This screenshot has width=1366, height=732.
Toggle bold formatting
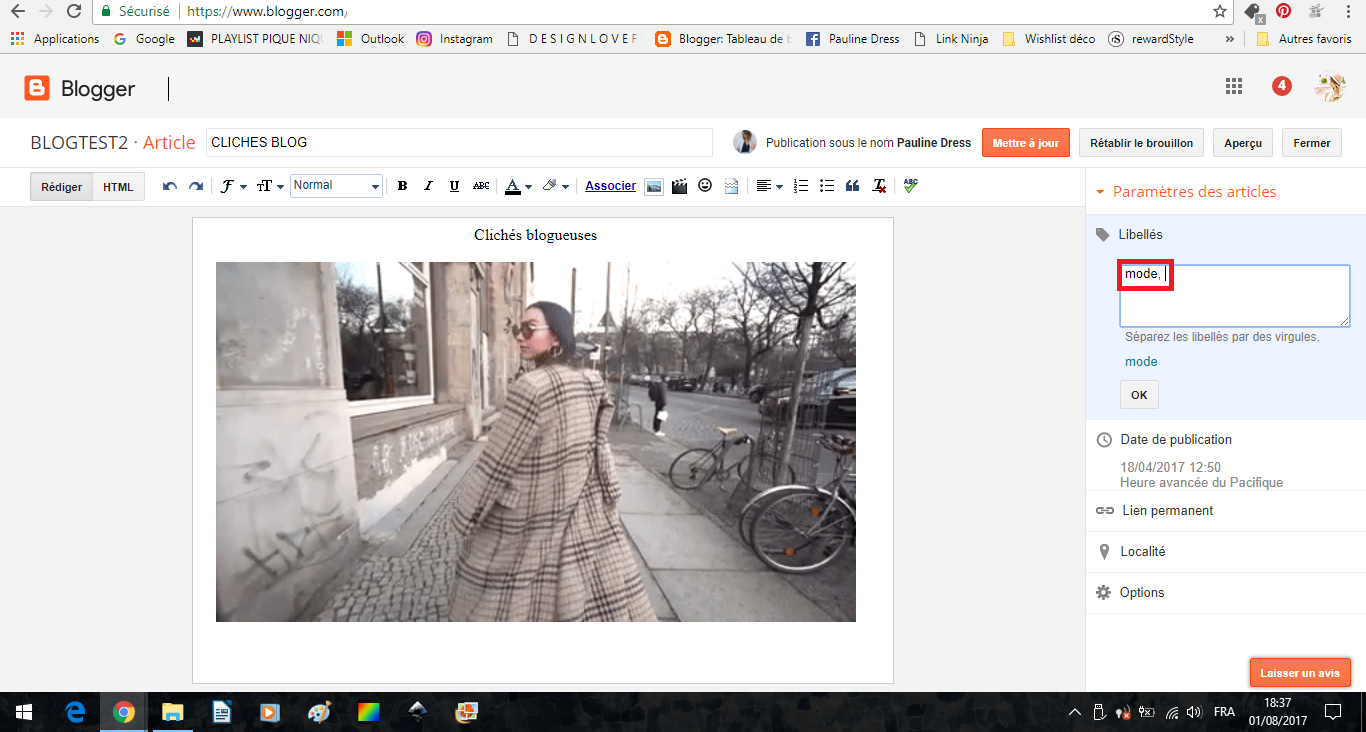(402, 186)
